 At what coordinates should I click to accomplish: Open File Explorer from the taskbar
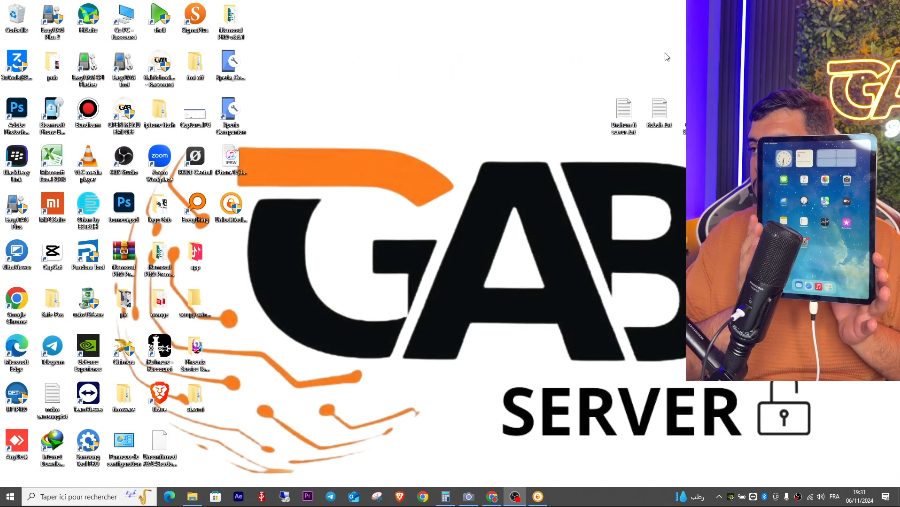(192, 497)
